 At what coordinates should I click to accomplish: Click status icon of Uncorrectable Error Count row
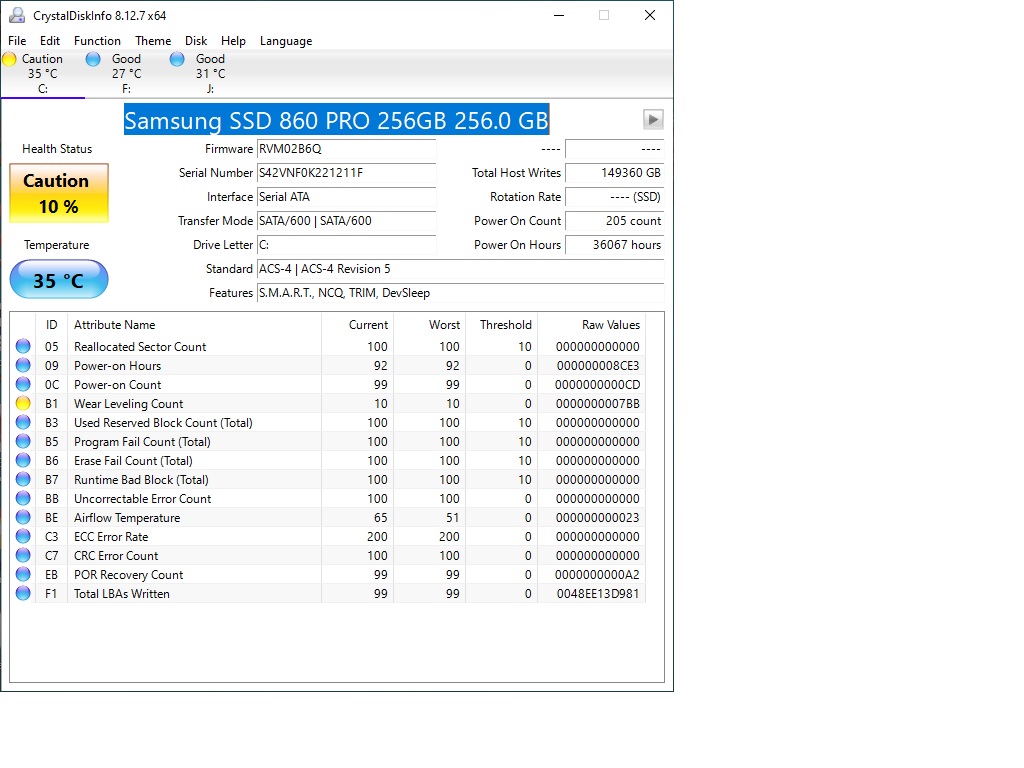[23, 498]
